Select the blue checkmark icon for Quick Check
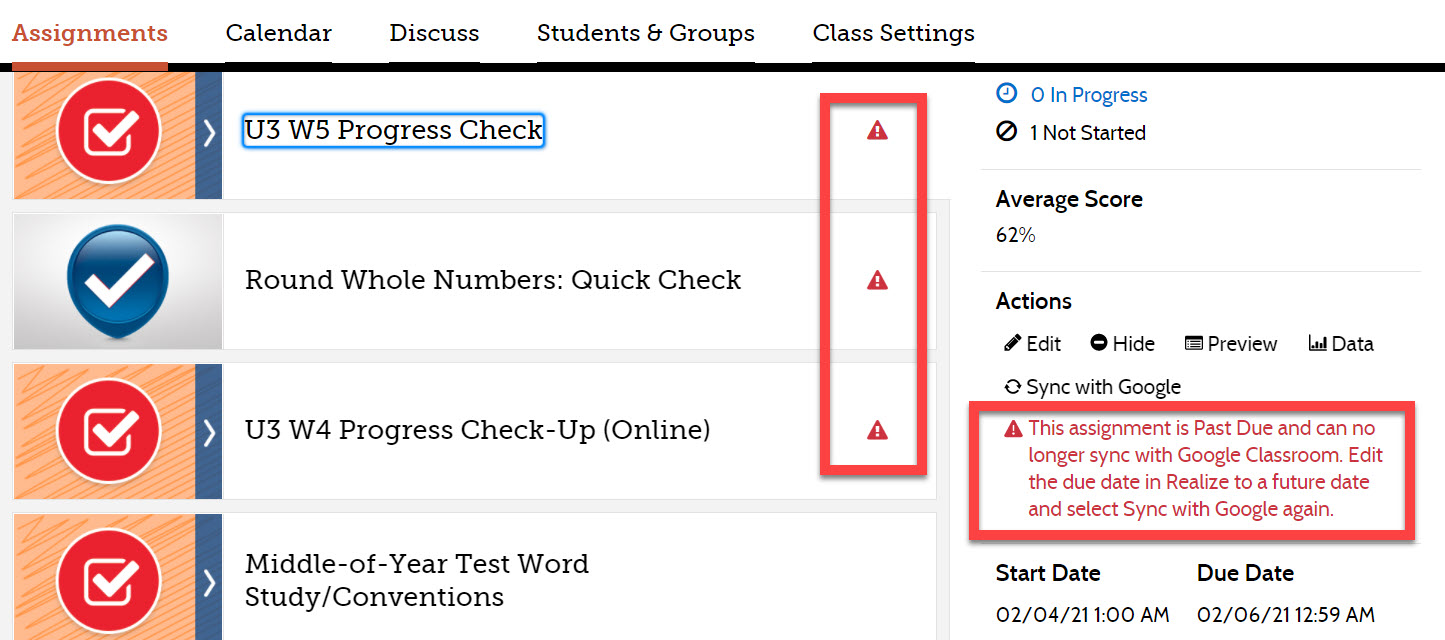 point(117,280)
